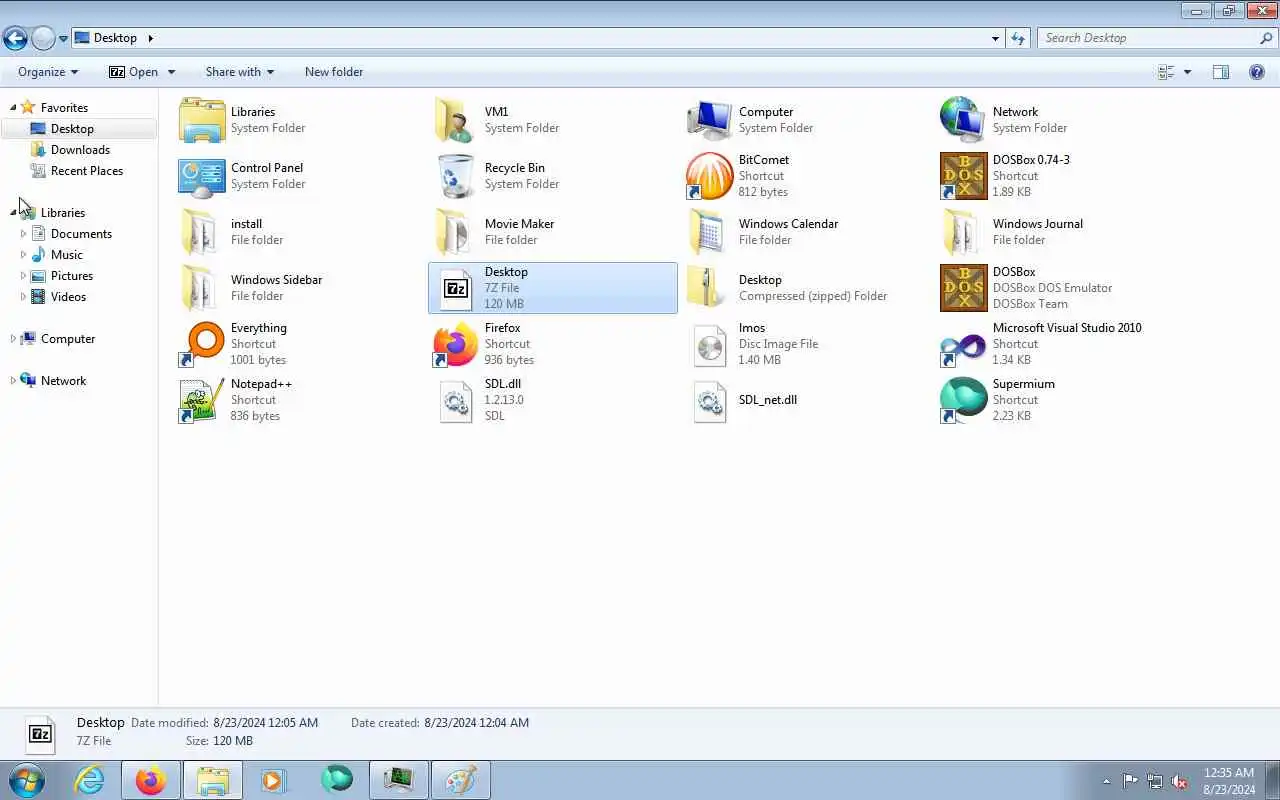The image size is (1280, 800).
Task: Select Downloads in Favorites
Action: pyautogui.click(x=80, y=150)
